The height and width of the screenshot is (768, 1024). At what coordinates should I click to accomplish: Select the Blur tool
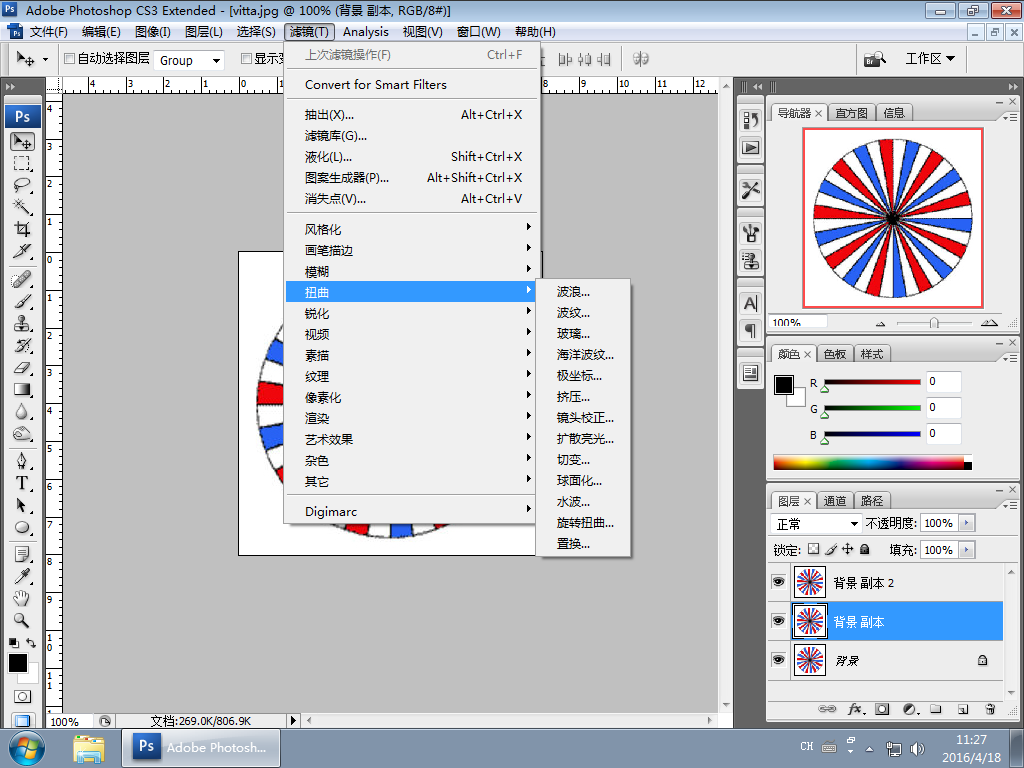pyautogui.click(x=22, y=411)
